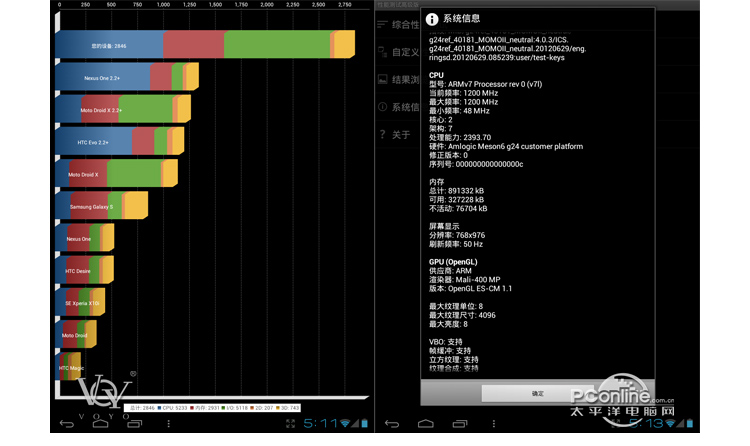Click the 最小频率: 48 MHz line
Viewport: 750px width, 446px height.
tap(459, 111)
